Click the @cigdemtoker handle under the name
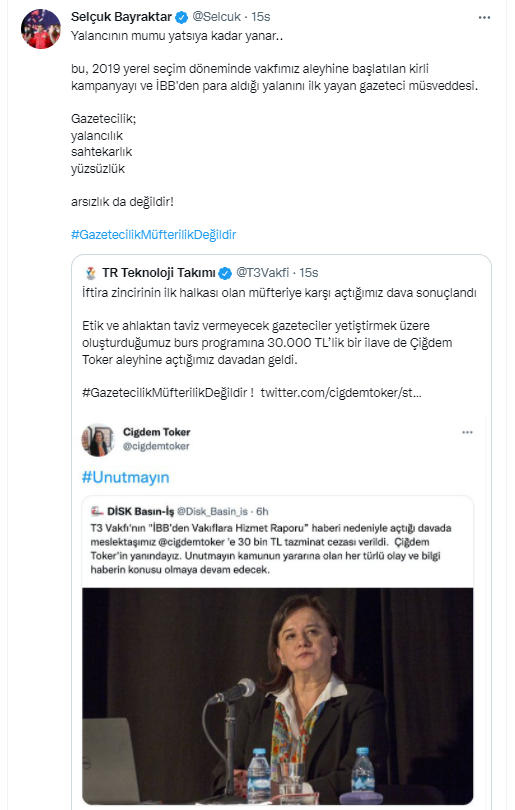The height and width of the screenshot is (810, 515). [x=156, y=446]
